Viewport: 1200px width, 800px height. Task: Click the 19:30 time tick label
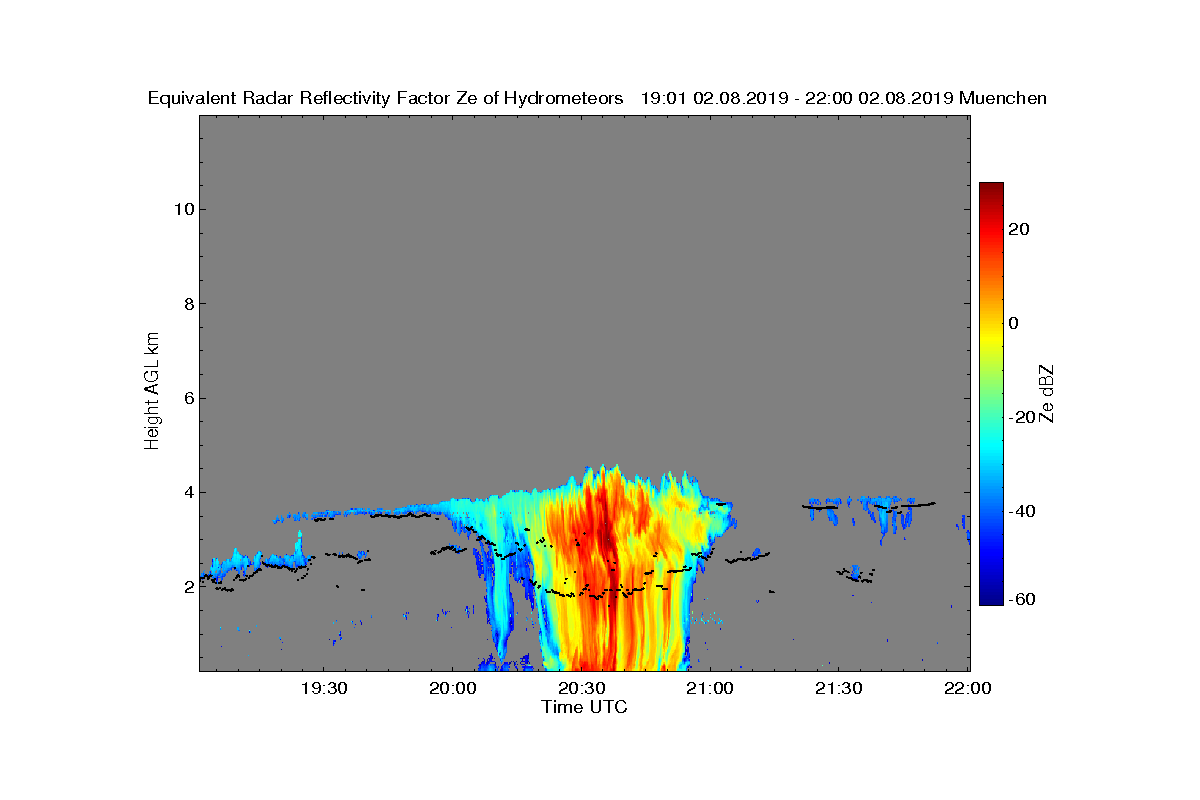(324, 688)
